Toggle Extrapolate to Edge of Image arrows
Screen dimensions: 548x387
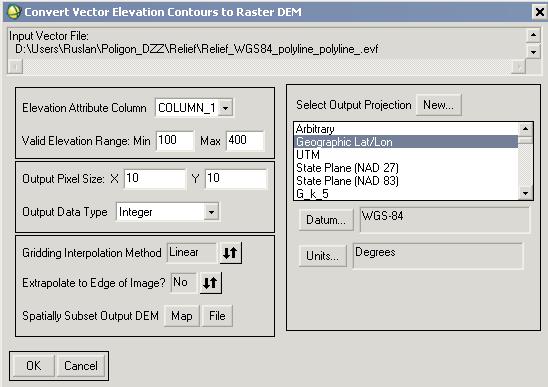point(210,283)
